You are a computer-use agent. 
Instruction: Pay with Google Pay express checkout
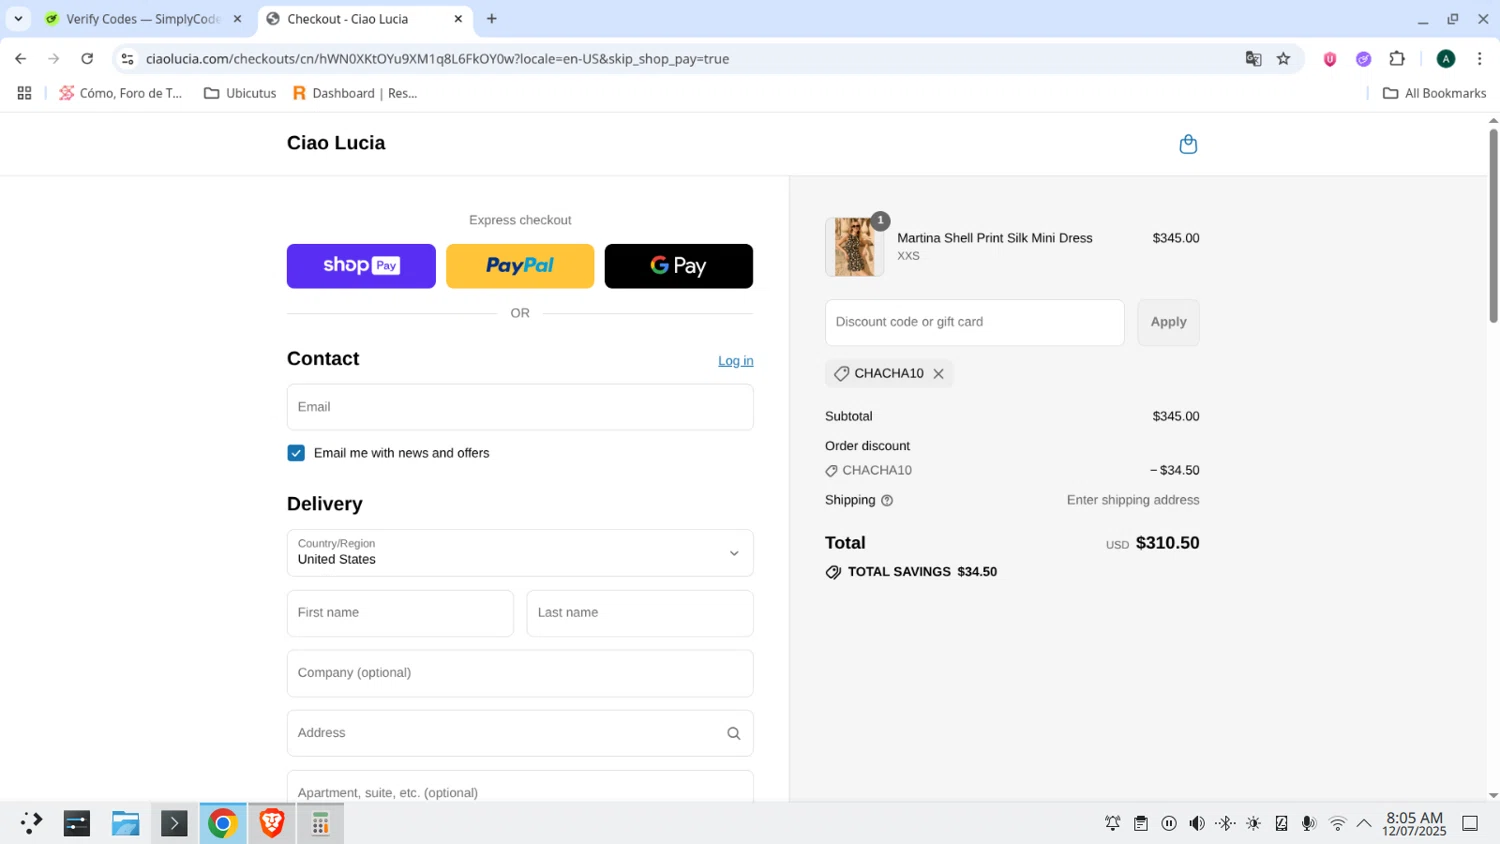pyautogui.click(x=679, y=266)
